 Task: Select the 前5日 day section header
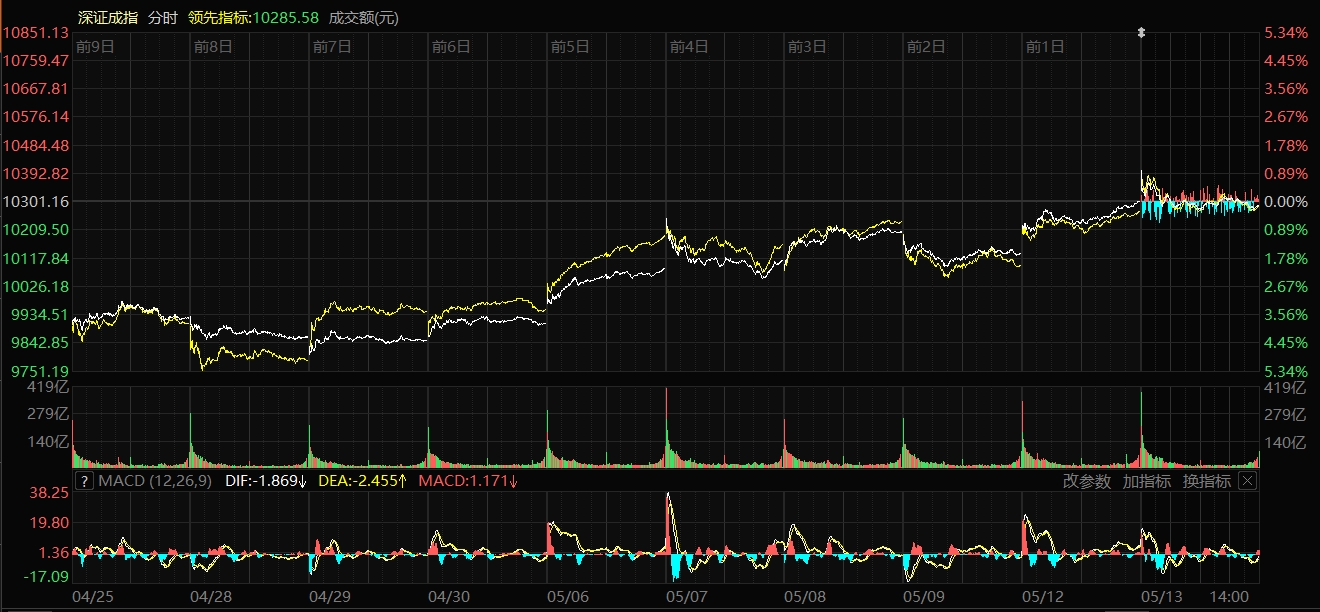[570, 46]
